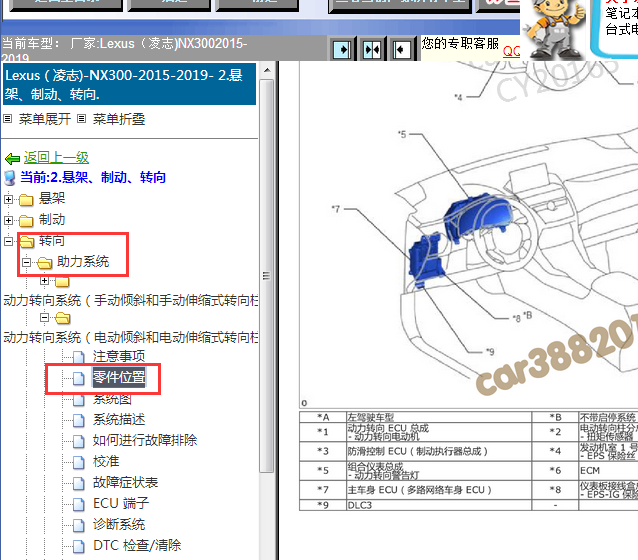Click table cell 防滑控制 ECU
This screenshot has width=638, height=560.
click(439, 451)
